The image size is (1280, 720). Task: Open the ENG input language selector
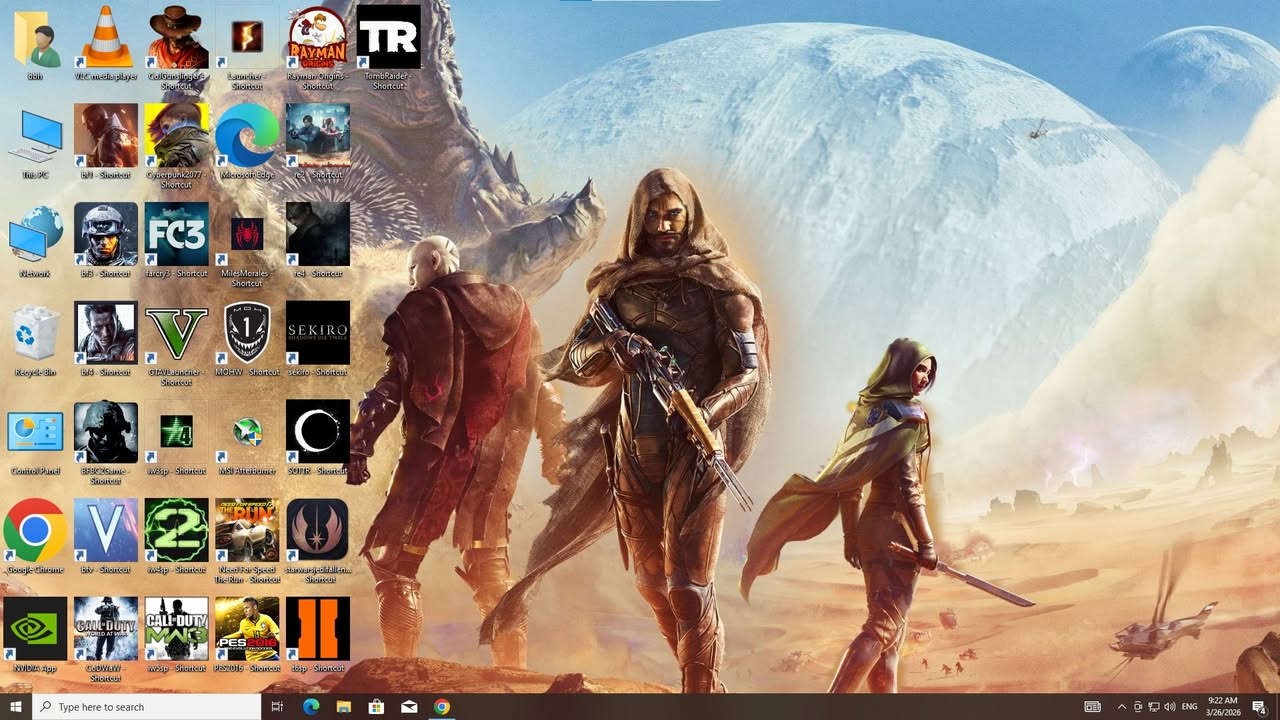coord(1190,707)
